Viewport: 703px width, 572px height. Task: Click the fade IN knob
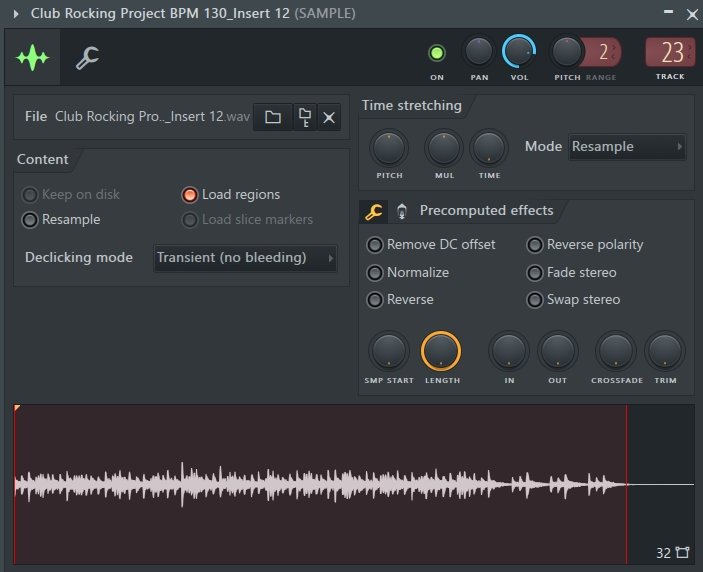coord(509,351)
